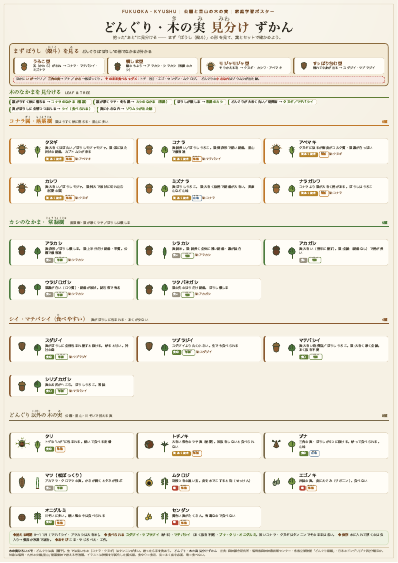Click the leaf icon in the アベマキ card
398x563 pixels.
(x=292, y=151)
